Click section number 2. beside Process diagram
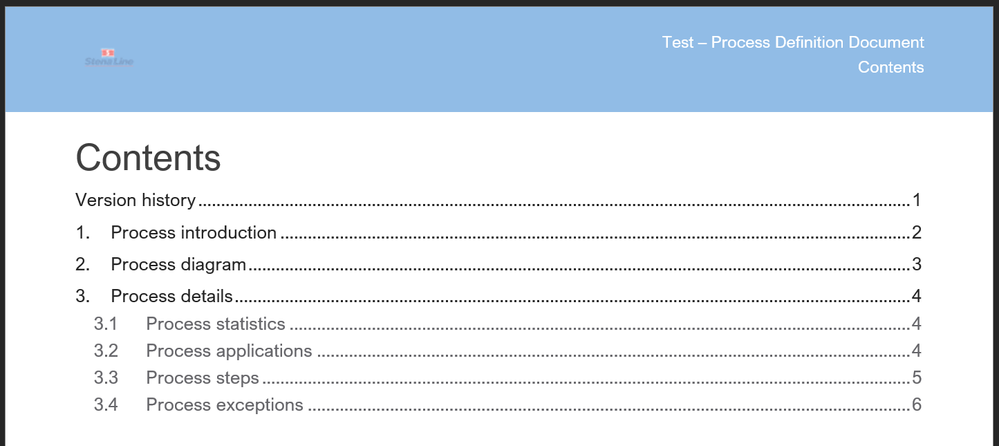This screenshot has width=999, height=446. [x=83, y=264]
